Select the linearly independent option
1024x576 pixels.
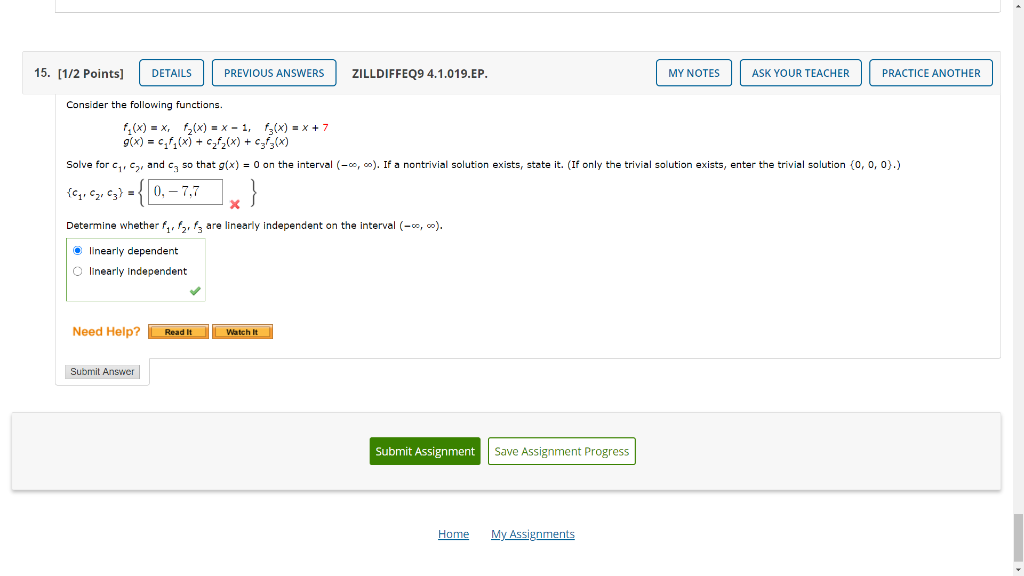point(77,271)
